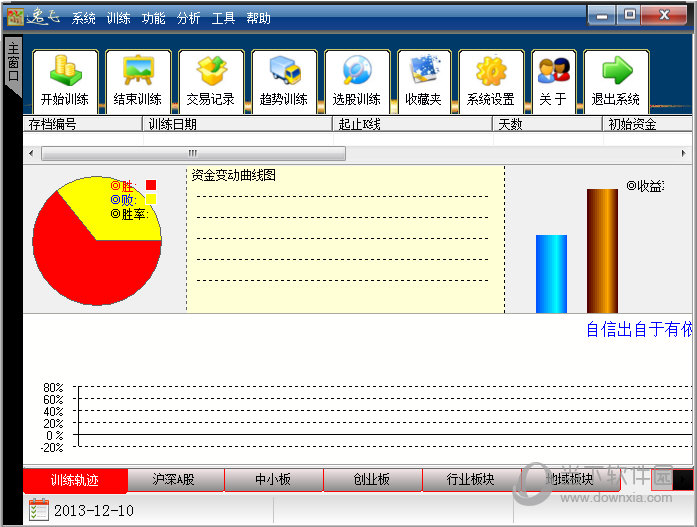Switch to the 训练轨迹 tab
The image size is (697, 527).
[x=75, y=480]
